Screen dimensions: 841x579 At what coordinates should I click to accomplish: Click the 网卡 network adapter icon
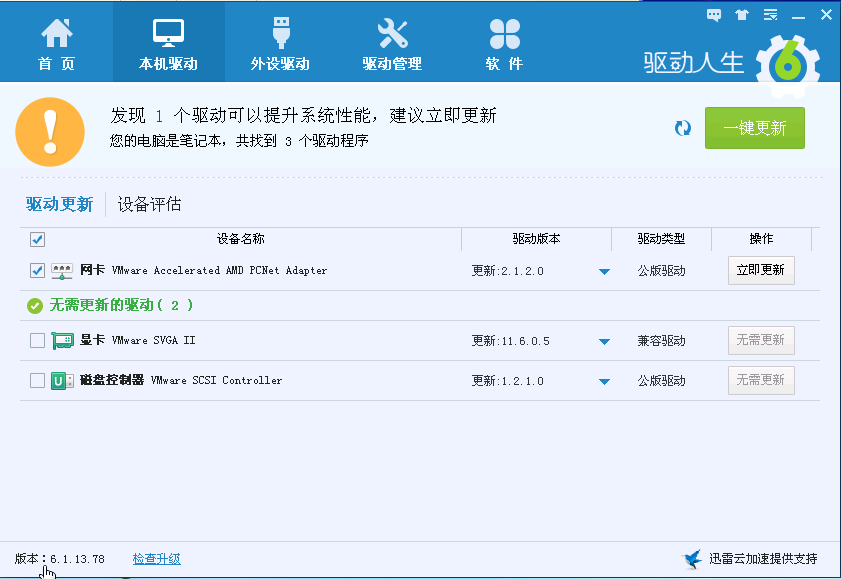click(x=62, y=271)
